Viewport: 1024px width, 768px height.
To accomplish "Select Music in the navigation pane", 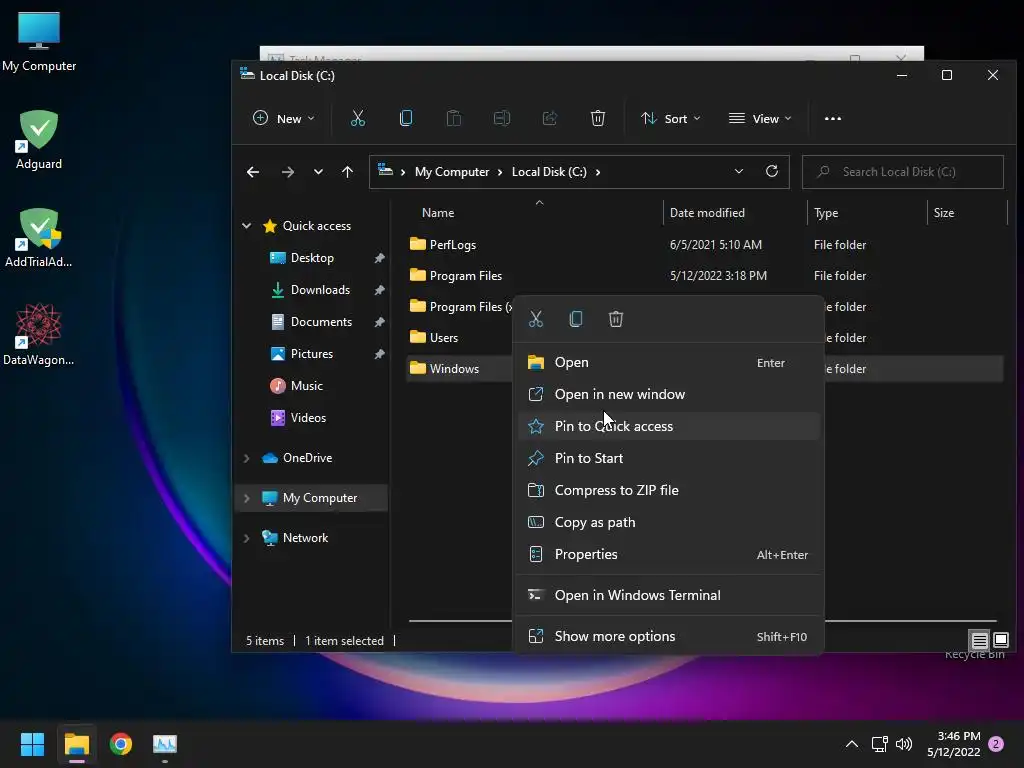I will [307, 386].
